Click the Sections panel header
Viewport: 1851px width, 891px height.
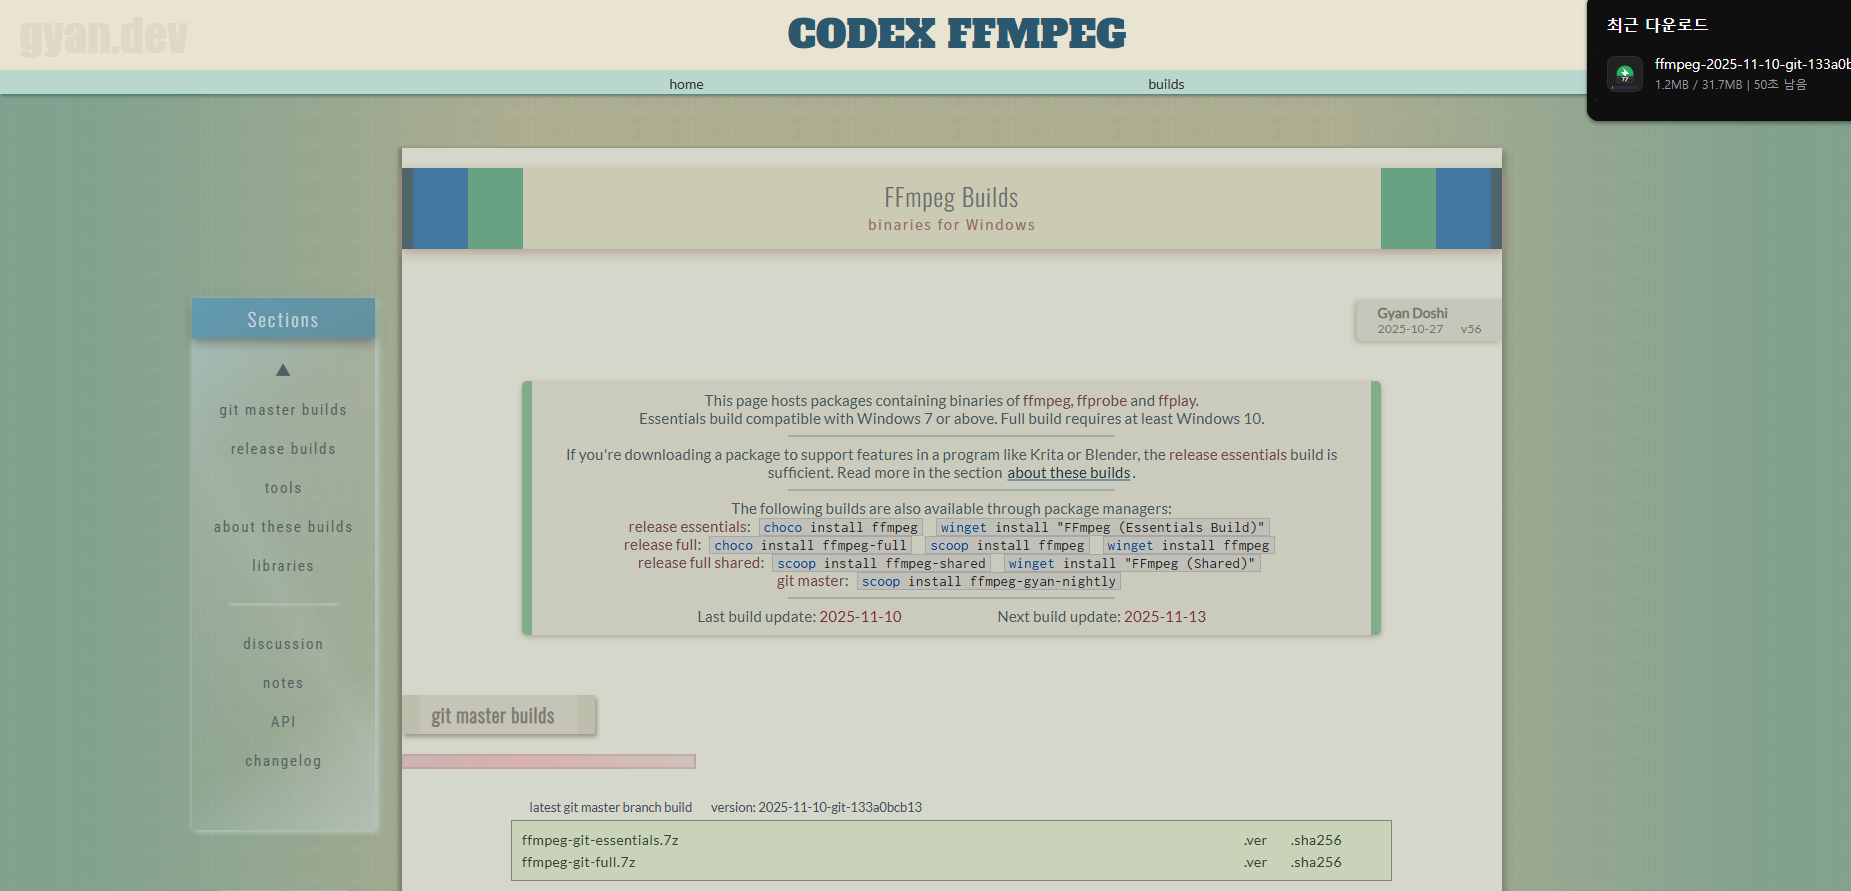283,319
